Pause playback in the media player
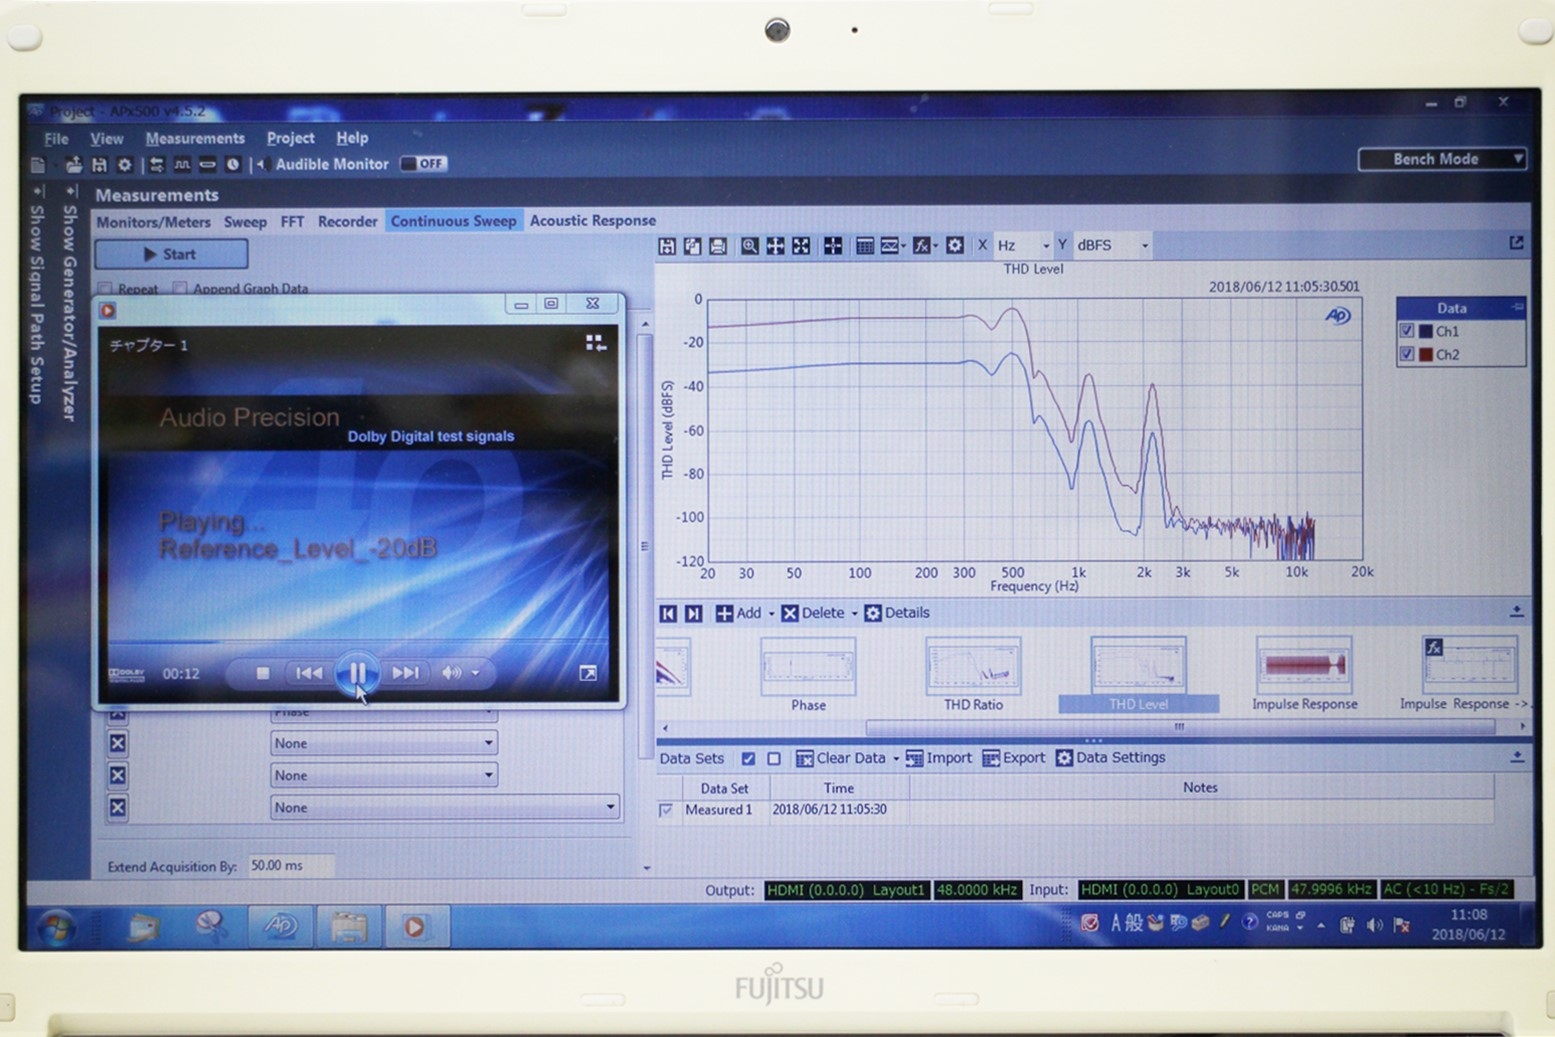 click(x=357, y=673)
